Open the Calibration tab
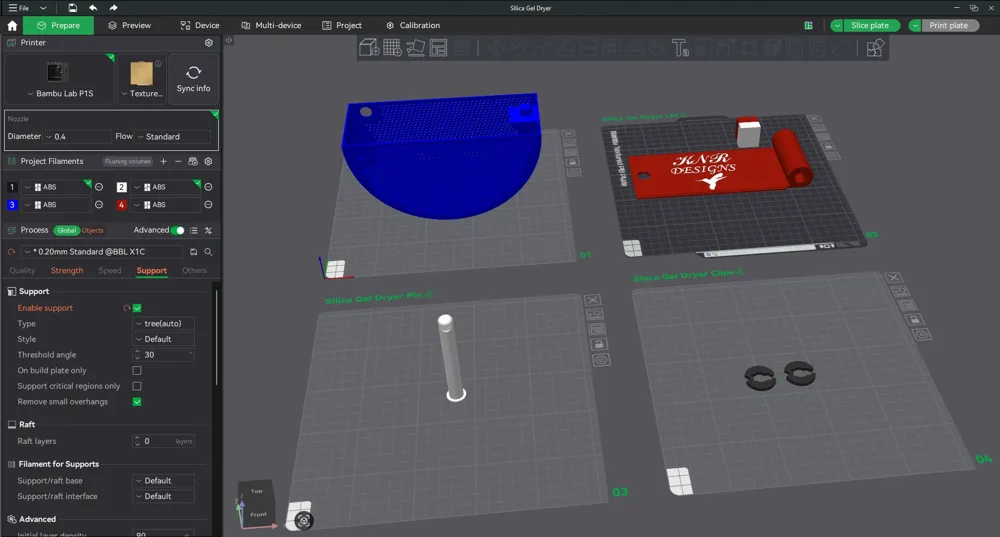 413,26
